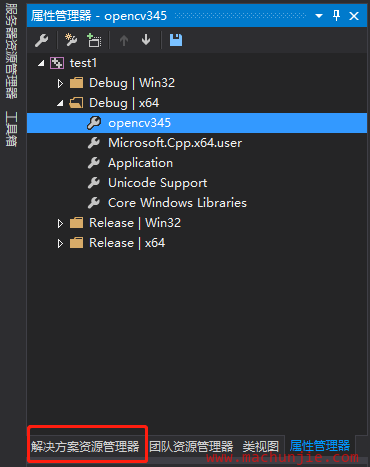
Task: Click Add New Project Property Sheet icon
Action: (x=71, y=40)
